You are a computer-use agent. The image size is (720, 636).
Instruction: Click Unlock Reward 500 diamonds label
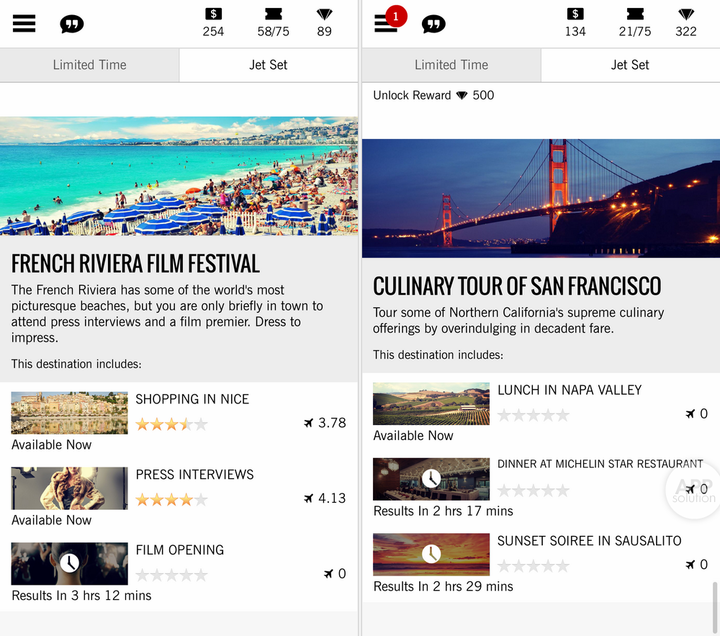[433, 96]
